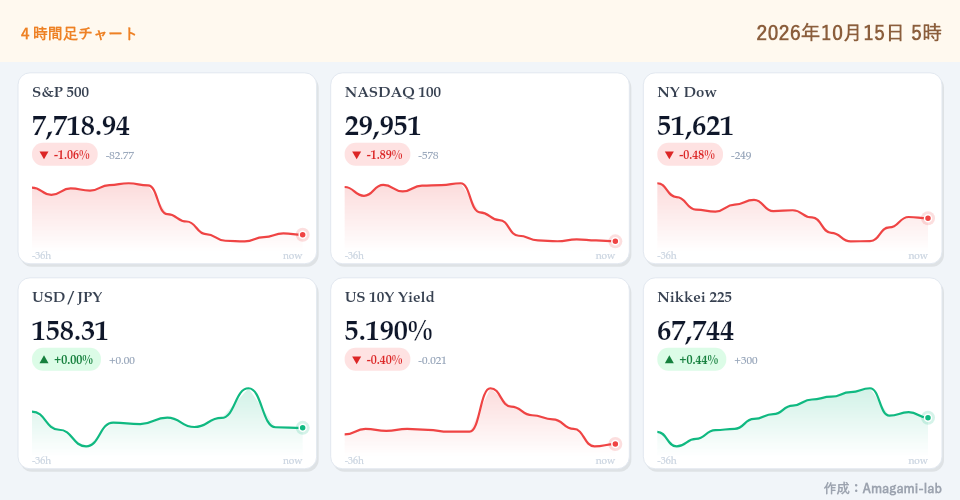The height and width of the screenshot is (500, 960).
Task: Select the S&P 500 value 7,718.94
Action: click(81, 126)
